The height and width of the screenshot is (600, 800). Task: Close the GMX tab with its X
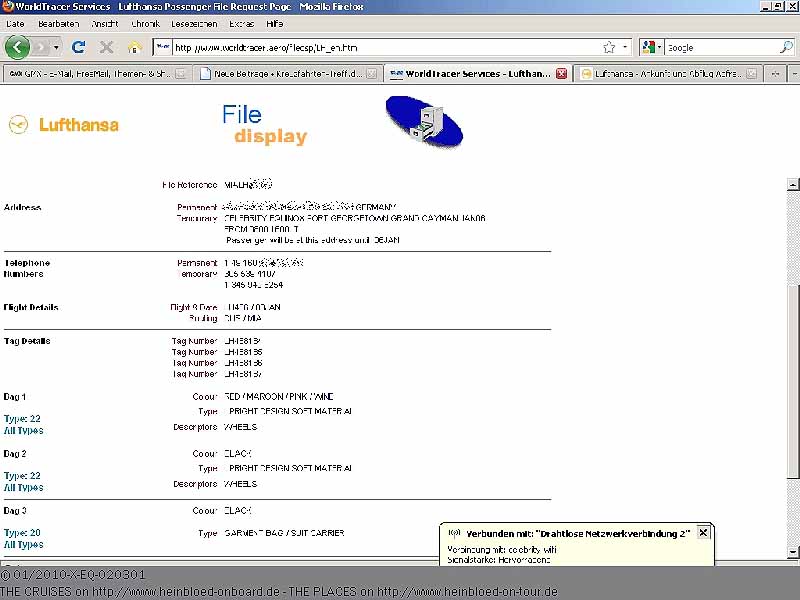pos(181,73)
